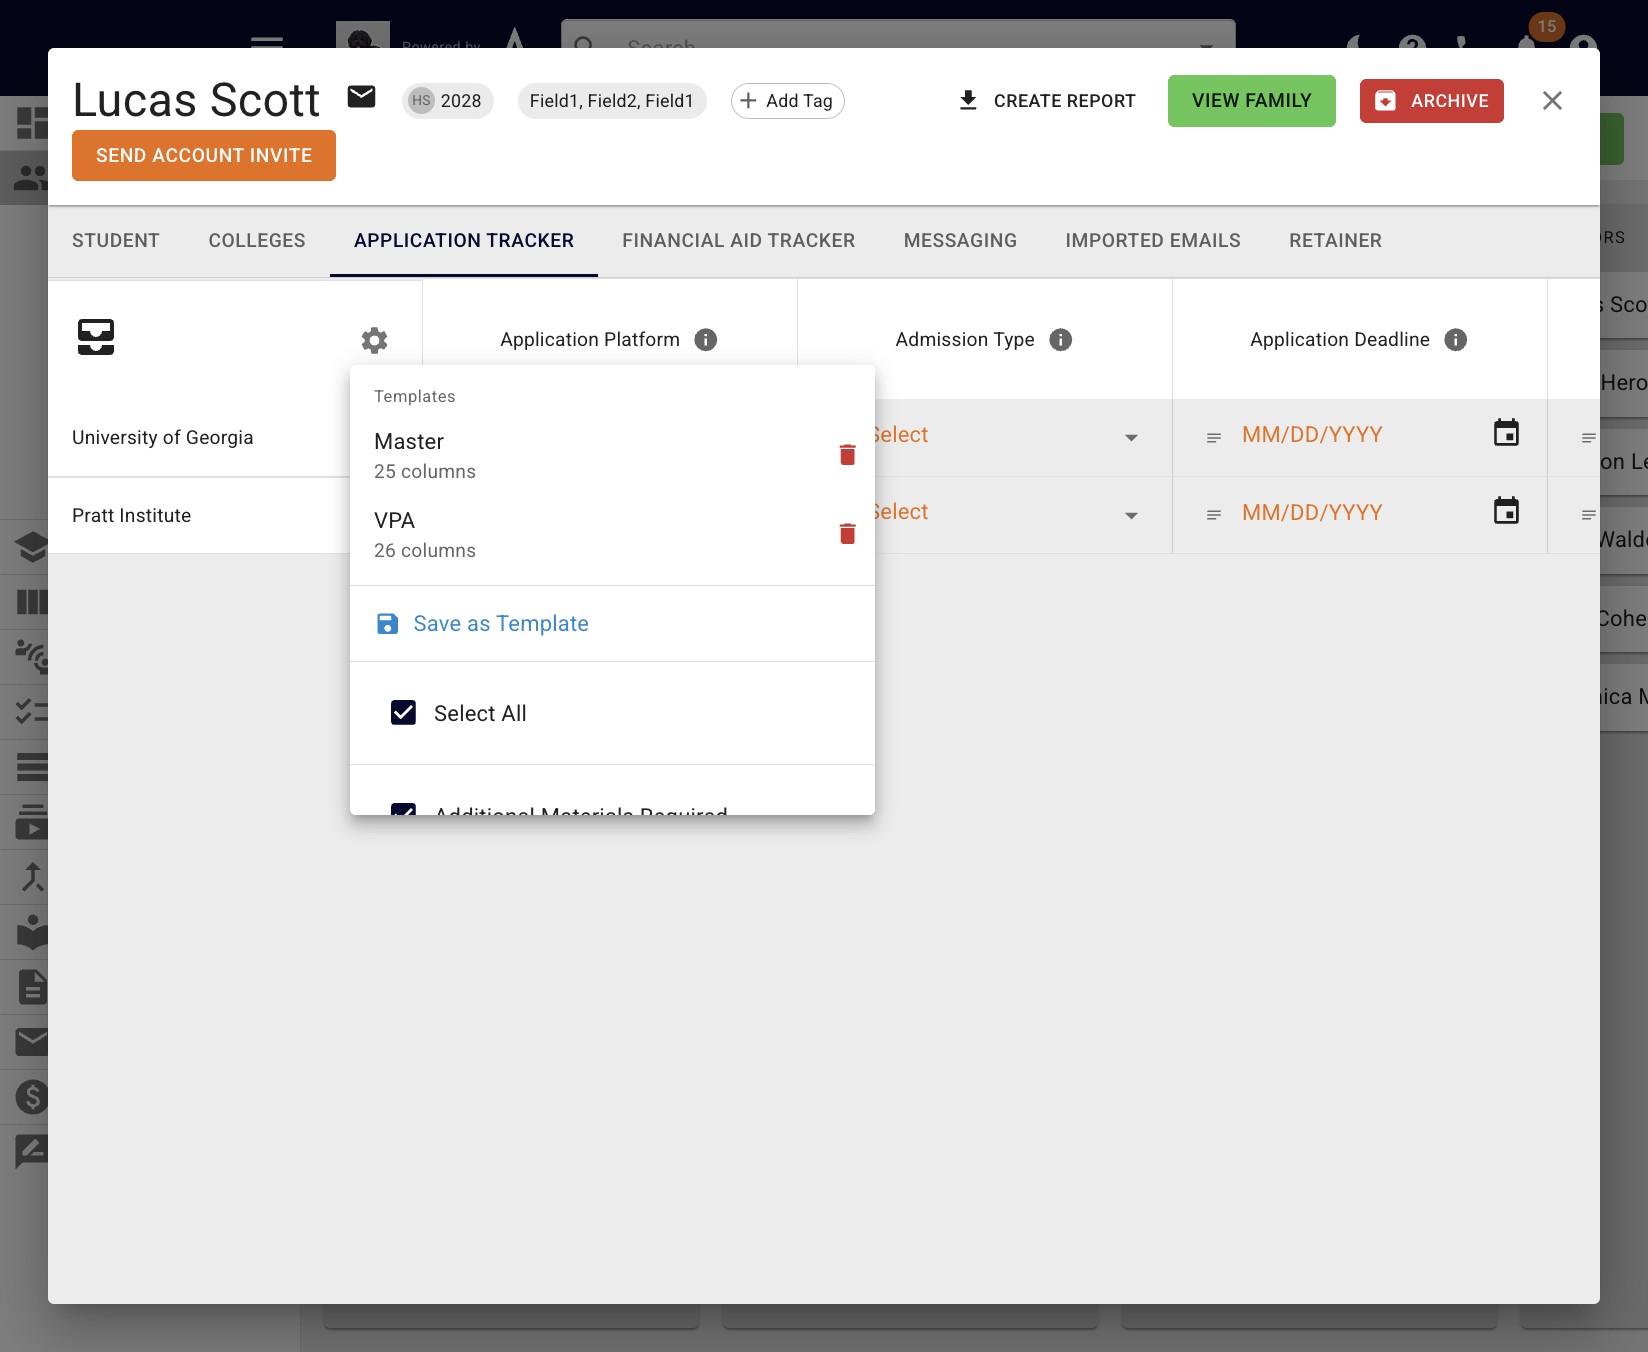This screenshot has width=1648, height=1352.
Task: Click the dashboard icon in left sidebar
Action: (31, 123)
